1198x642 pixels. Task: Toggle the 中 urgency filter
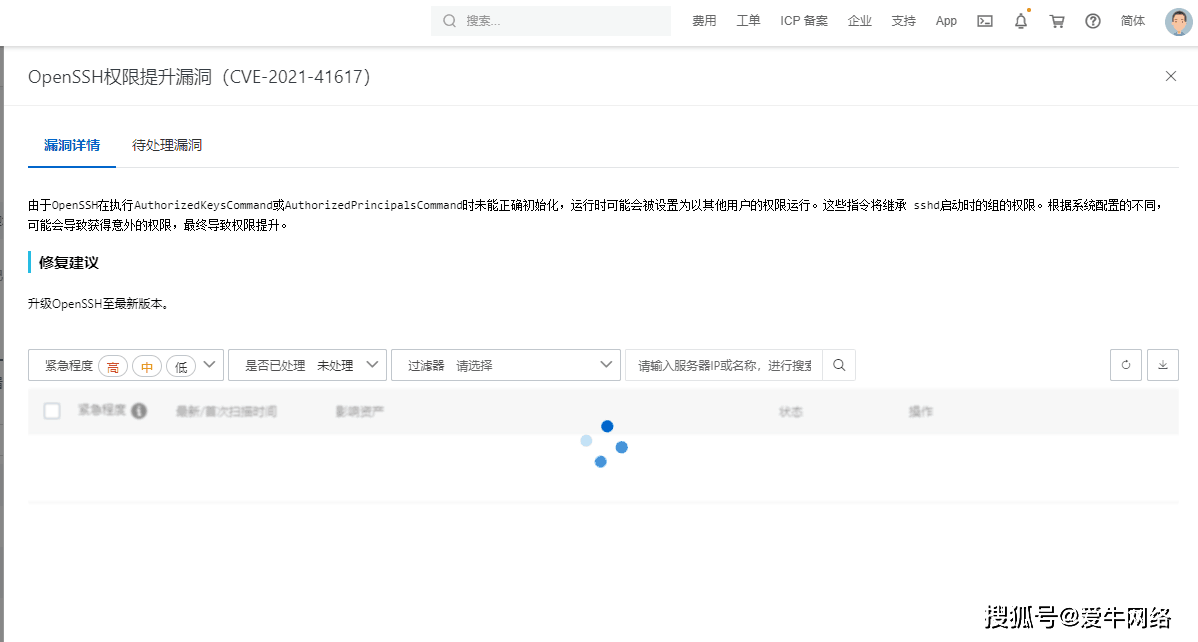pos(147,366)
